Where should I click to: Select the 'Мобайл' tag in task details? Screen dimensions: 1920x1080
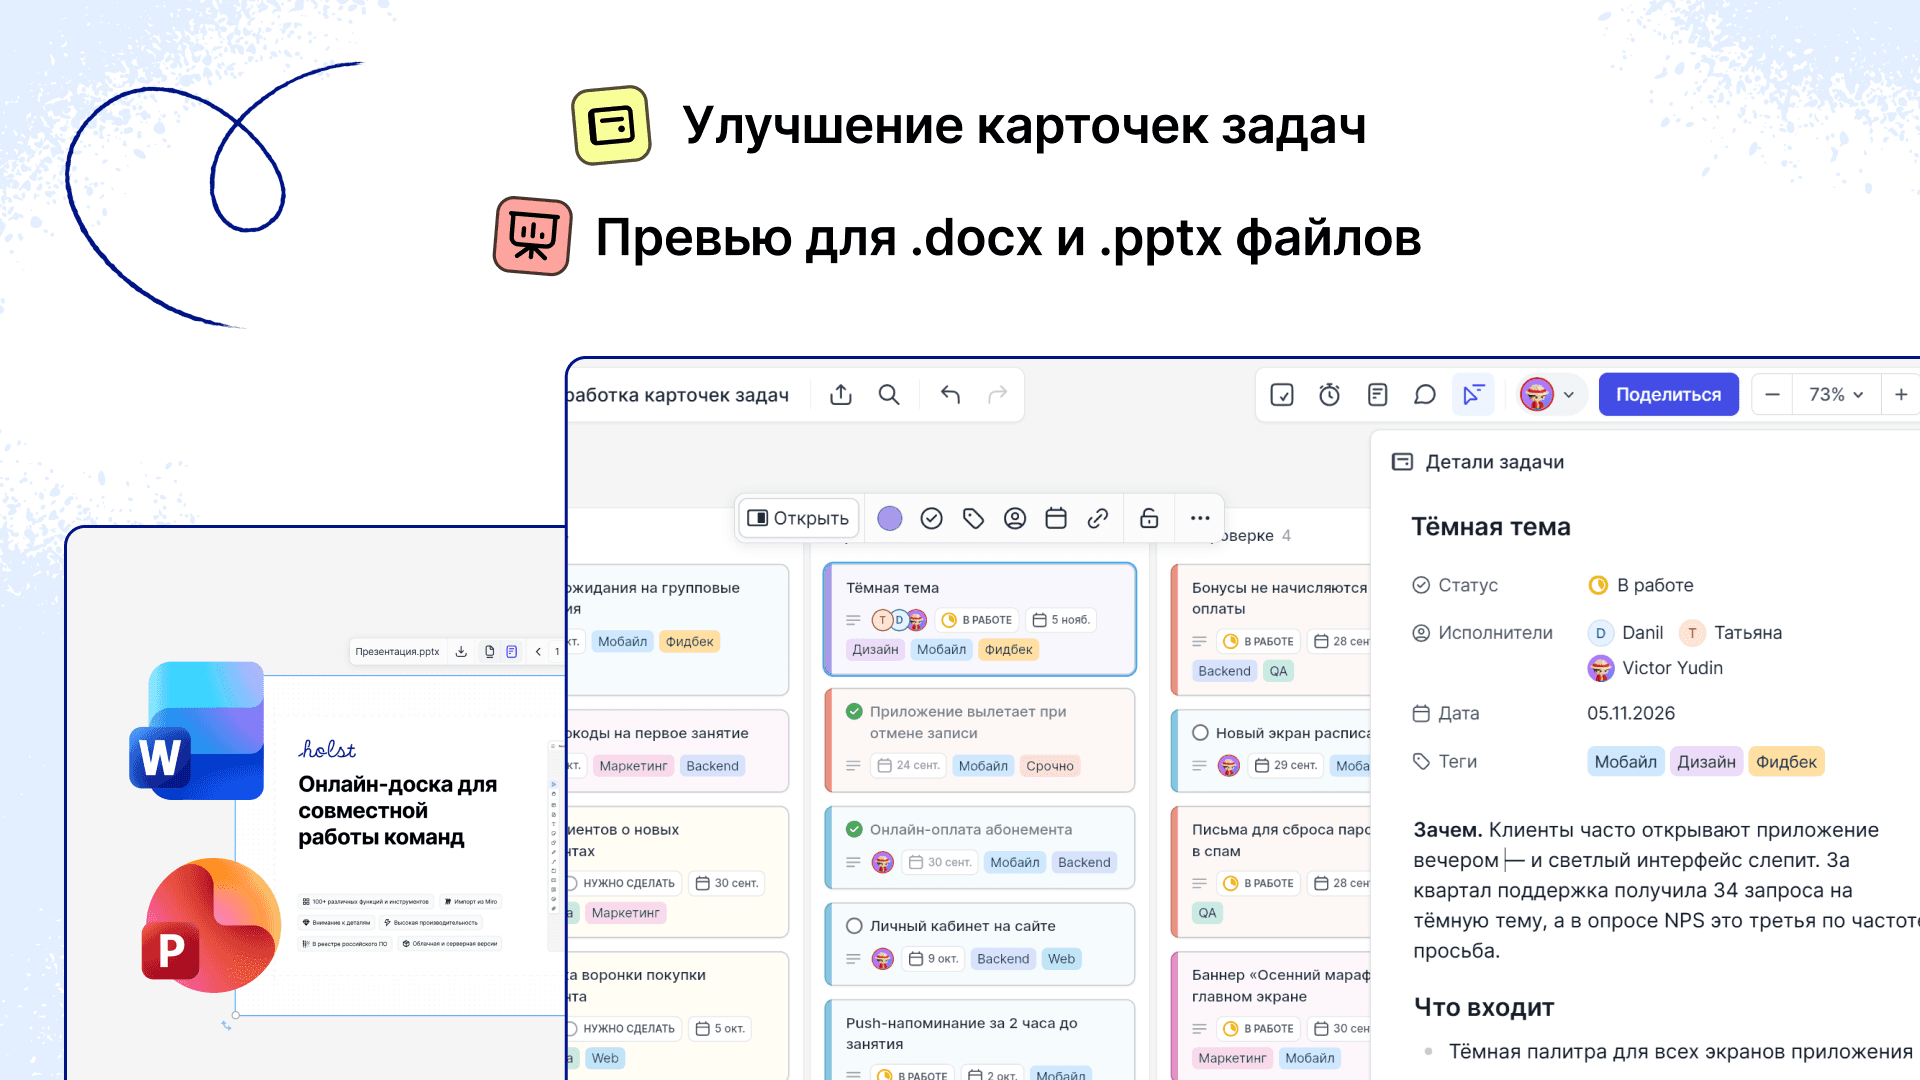coord(1625,762)
